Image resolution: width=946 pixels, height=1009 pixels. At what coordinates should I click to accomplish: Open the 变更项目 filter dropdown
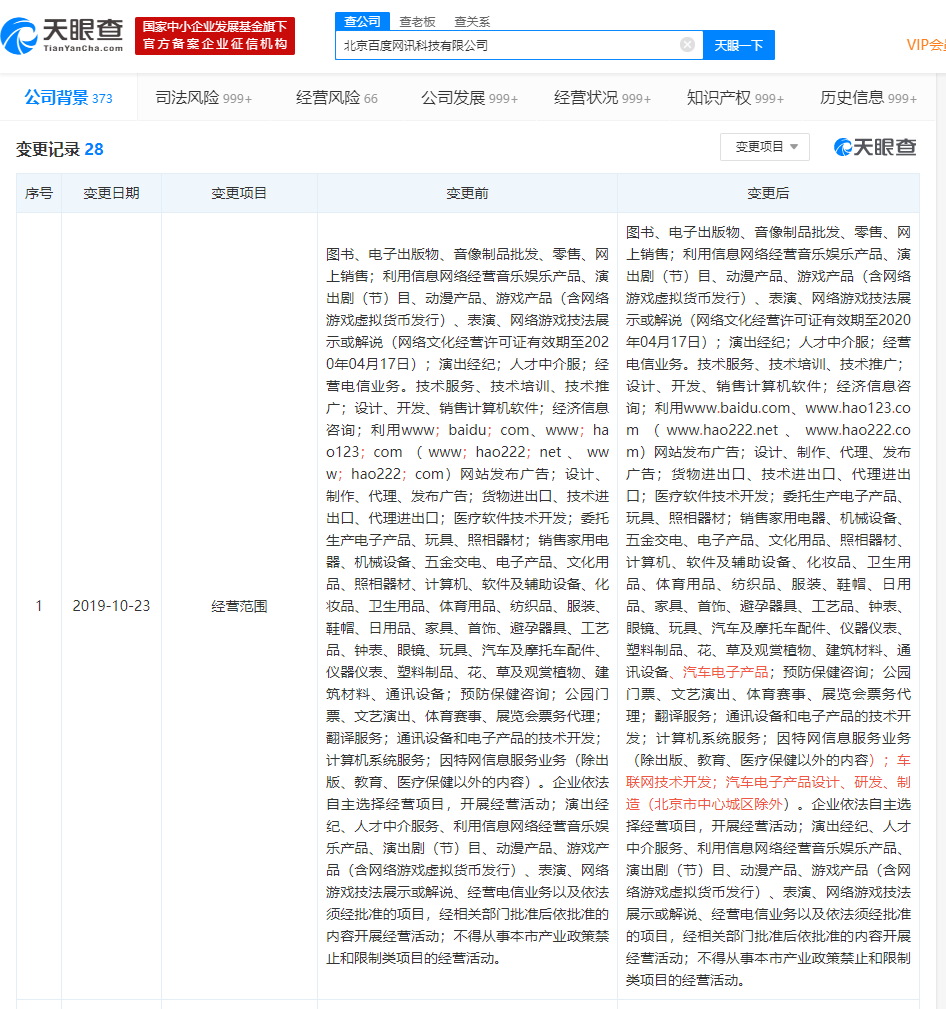[x=767, y=146]
